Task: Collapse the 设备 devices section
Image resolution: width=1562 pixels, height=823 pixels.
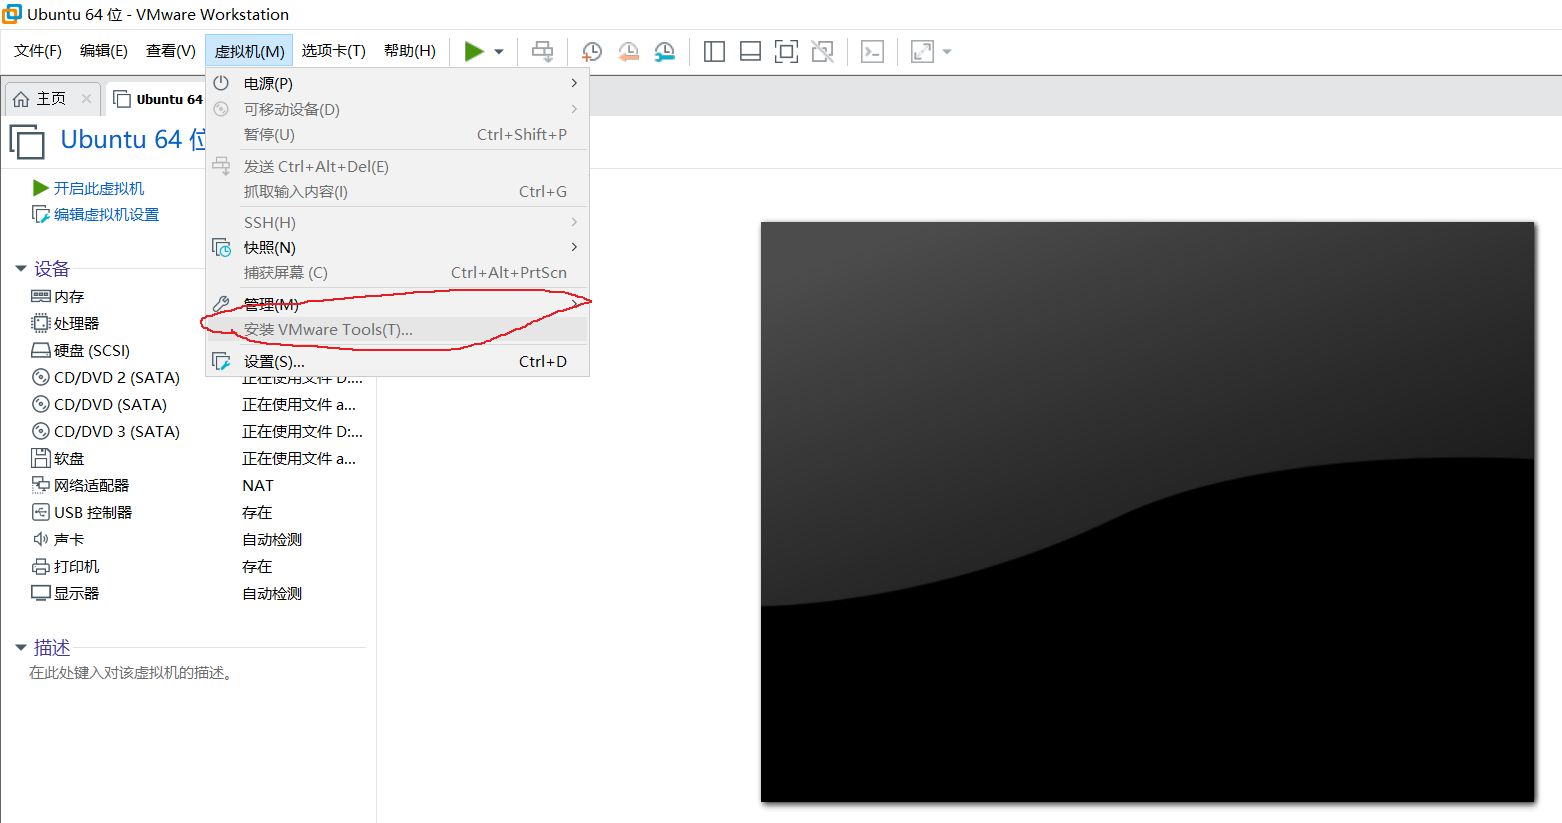Action: click(21, 269)
